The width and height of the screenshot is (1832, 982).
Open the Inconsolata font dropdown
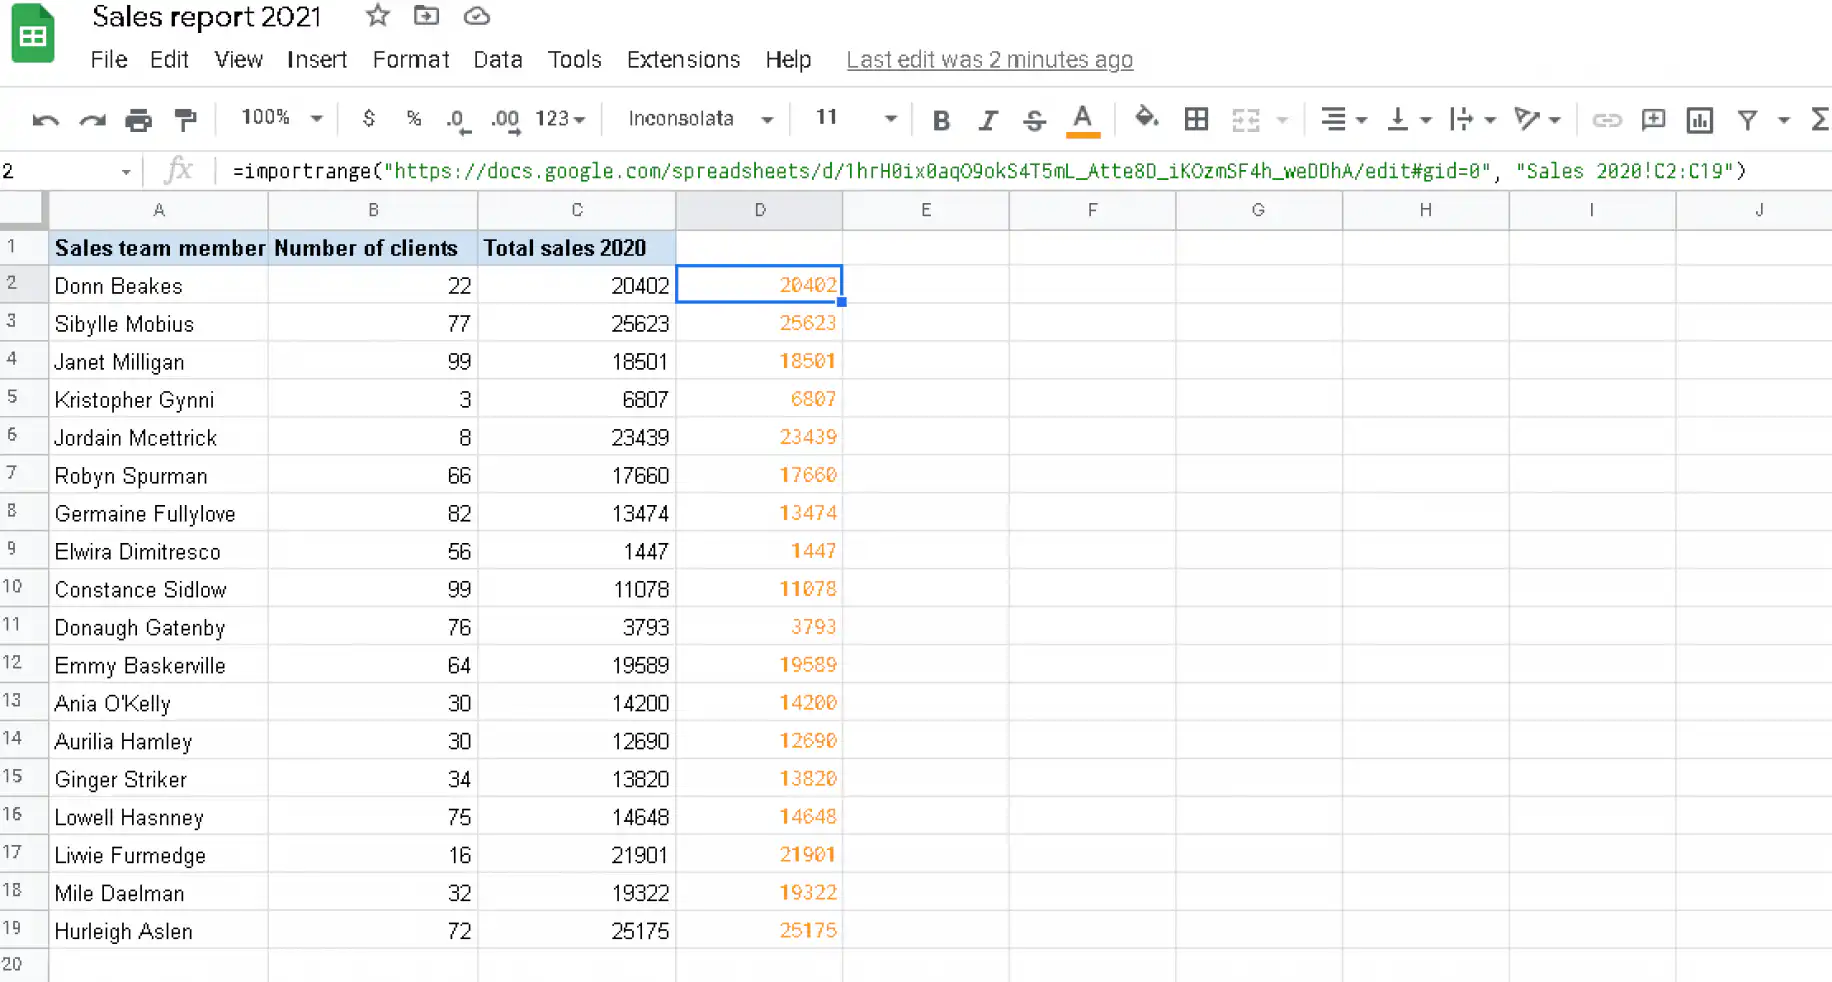(x=700, y=118)
